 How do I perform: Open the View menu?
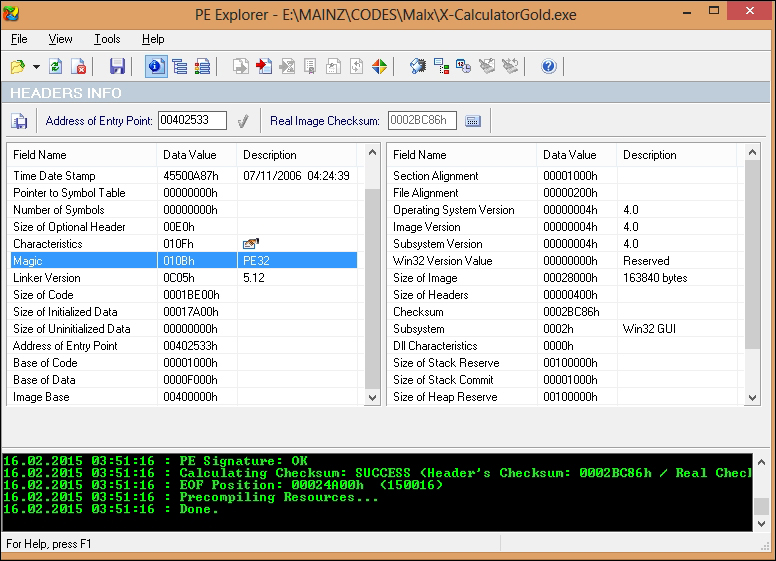[60, 39]
